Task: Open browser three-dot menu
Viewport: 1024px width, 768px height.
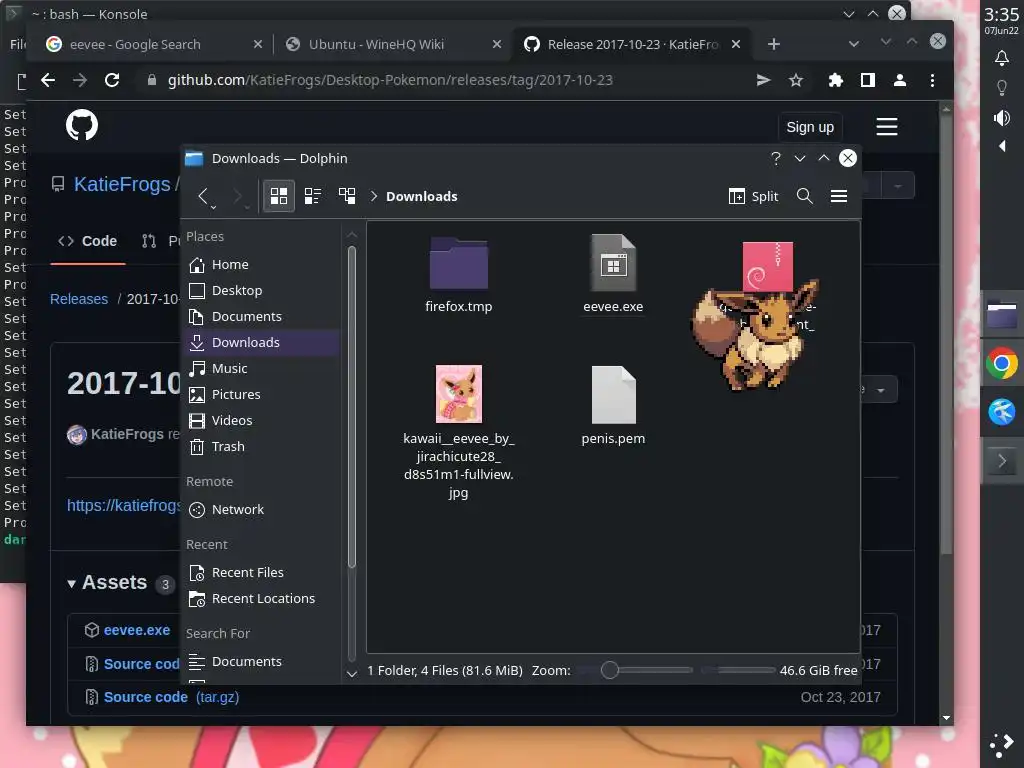Action: click(x=932, y=80)
